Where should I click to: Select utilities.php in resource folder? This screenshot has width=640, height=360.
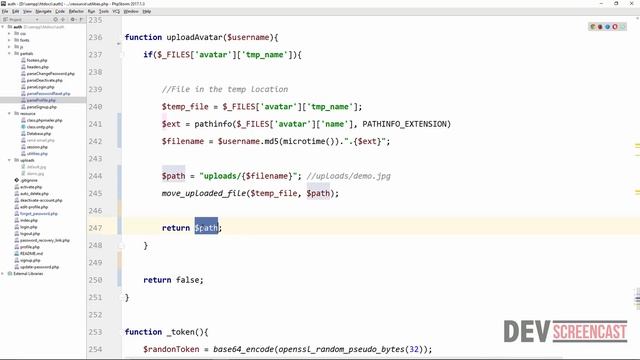[34, 153]
